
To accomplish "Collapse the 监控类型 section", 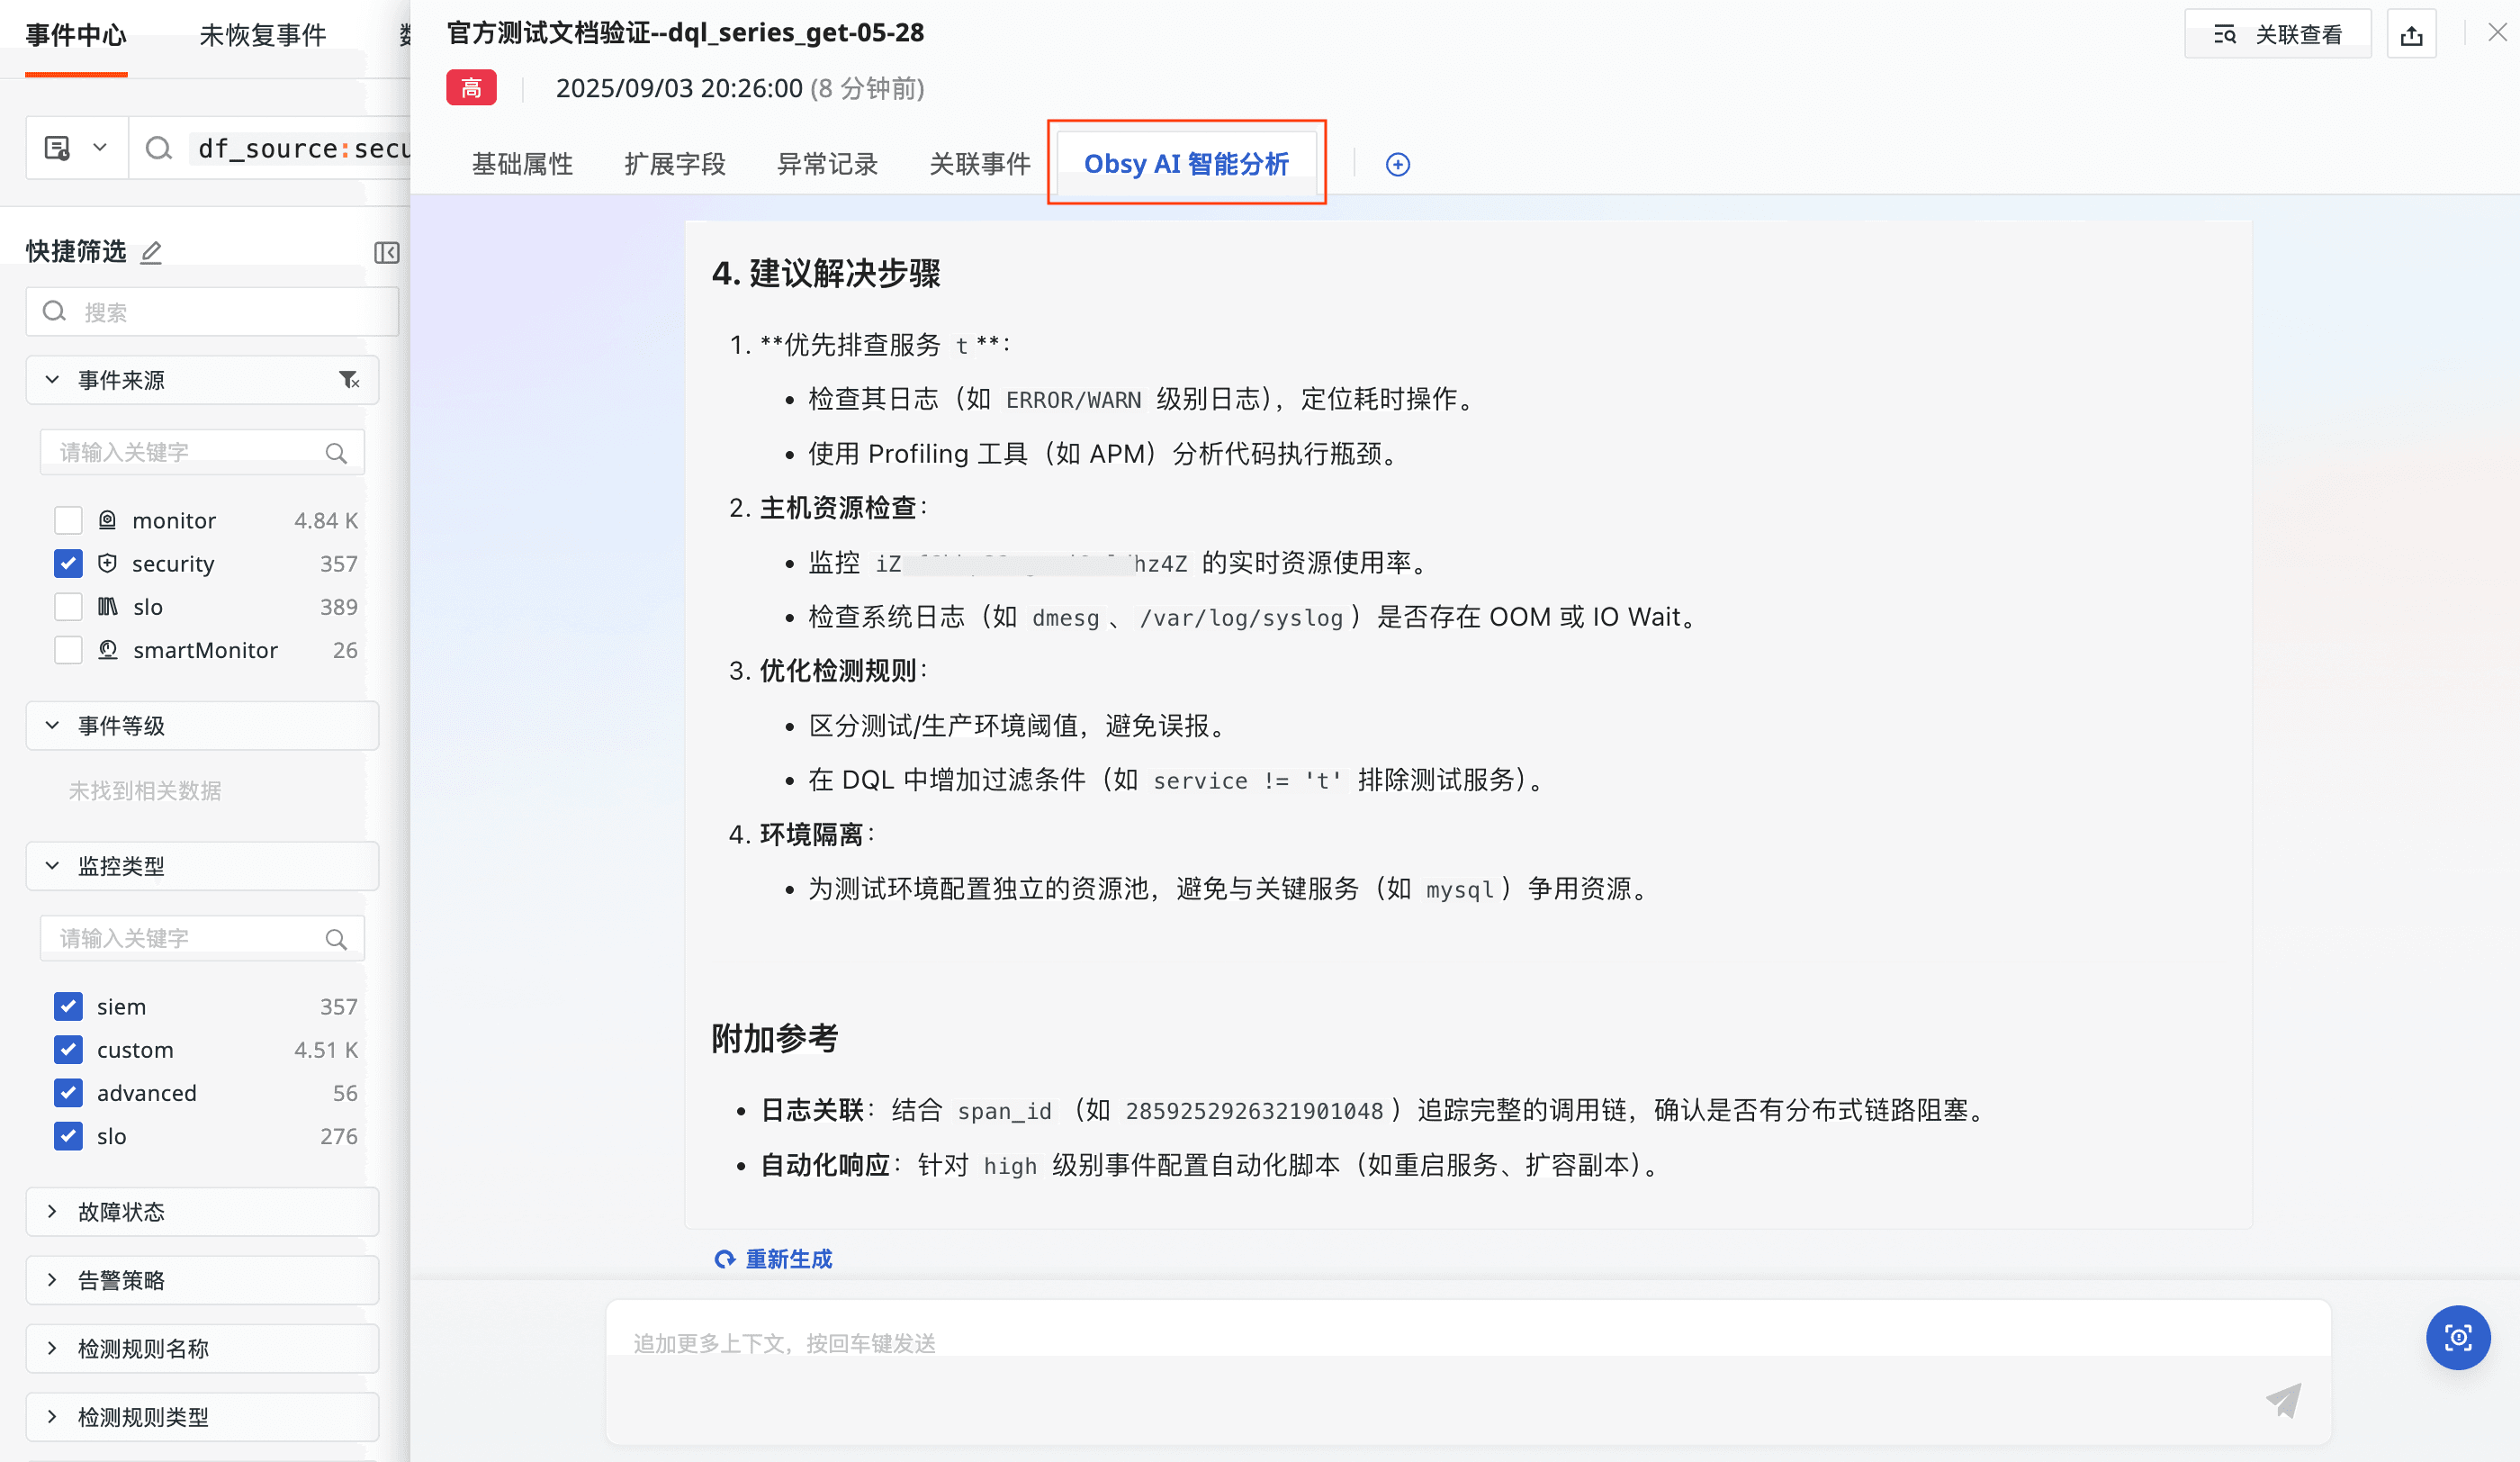I will (53, 866).
